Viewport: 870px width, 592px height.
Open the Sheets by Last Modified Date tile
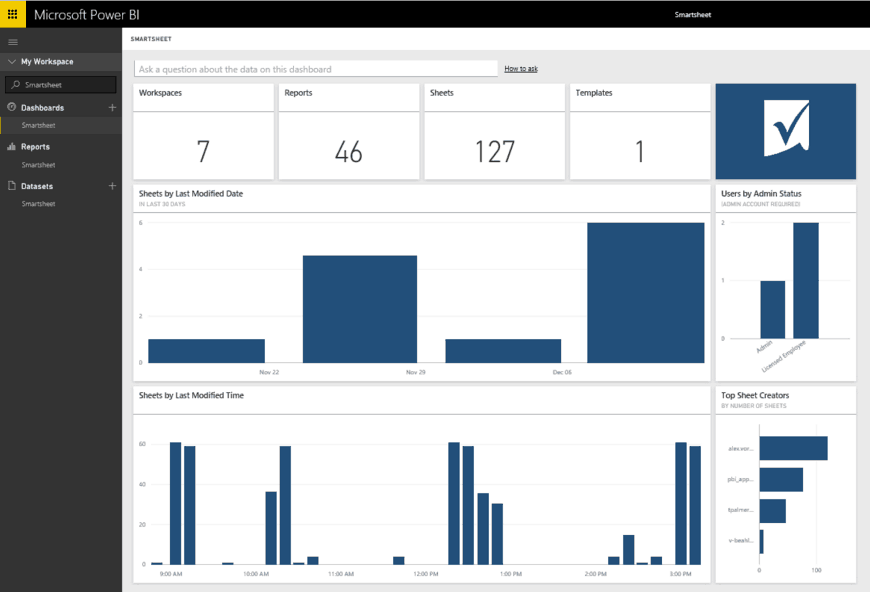420,280
